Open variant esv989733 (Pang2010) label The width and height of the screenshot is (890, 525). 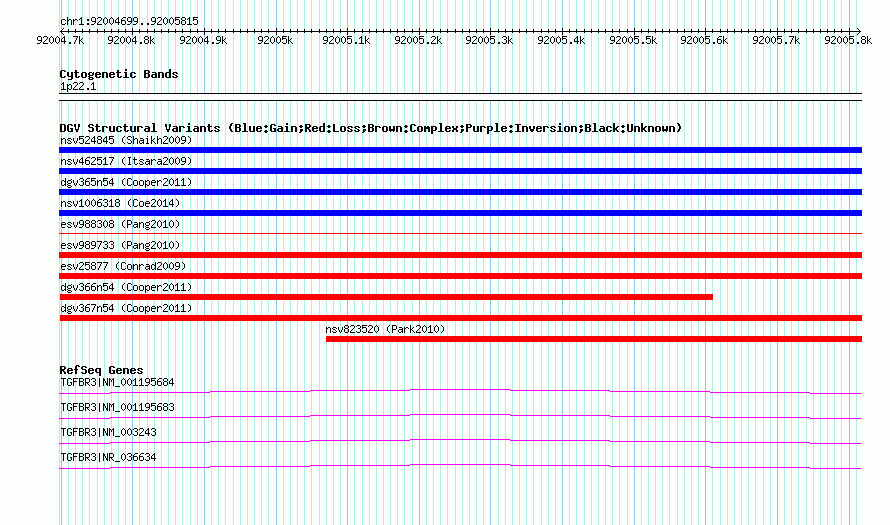point(120,245)
